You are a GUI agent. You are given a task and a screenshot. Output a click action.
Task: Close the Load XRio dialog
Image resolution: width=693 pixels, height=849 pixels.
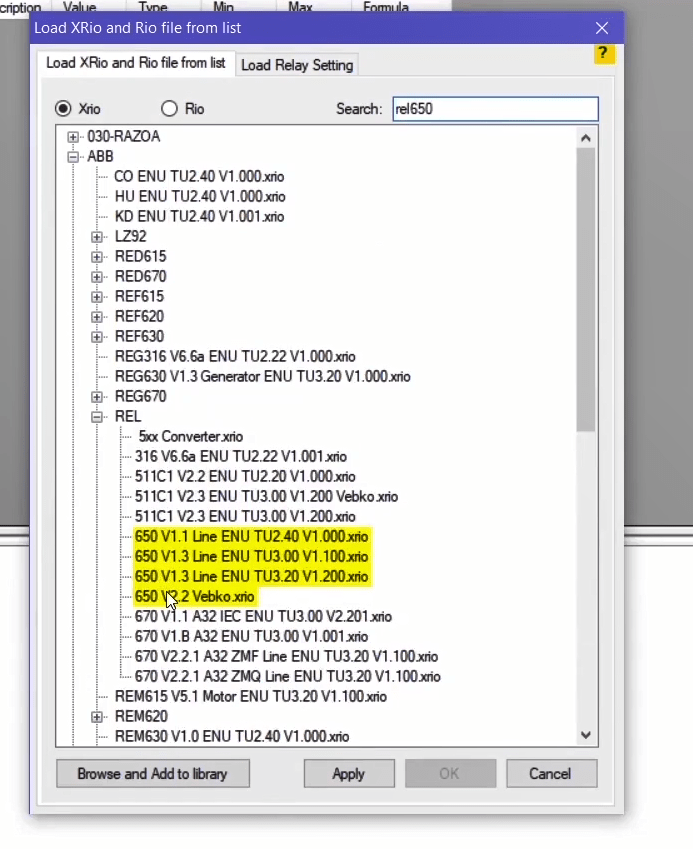[601, 28]
